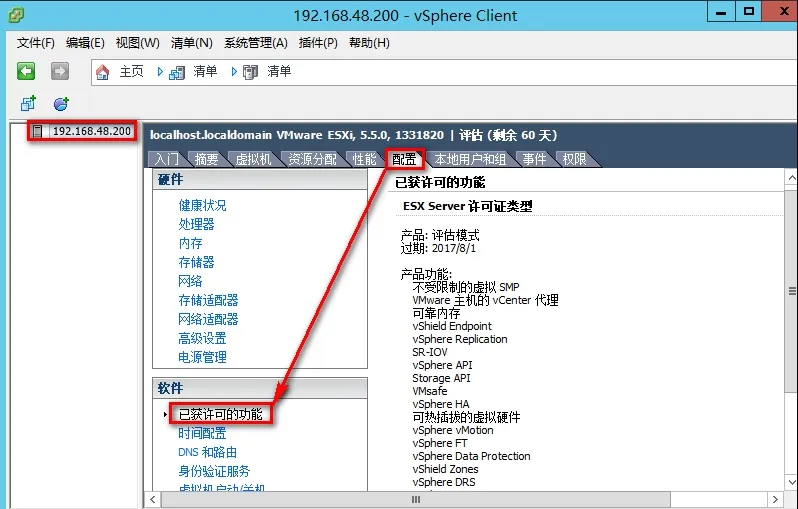The height and width of the screenshot is (509, 798).
Task: Open the 高级设置 hardware link
Action: (202, 338)
